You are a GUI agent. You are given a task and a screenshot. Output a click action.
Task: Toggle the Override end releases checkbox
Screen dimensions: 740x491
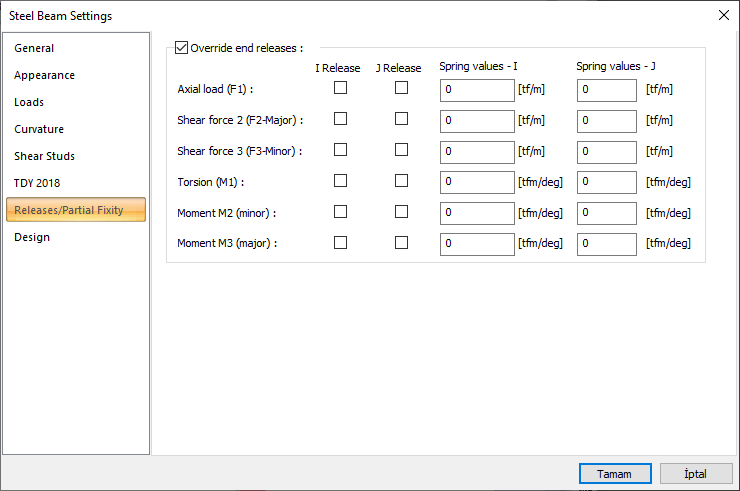(181, 47)
